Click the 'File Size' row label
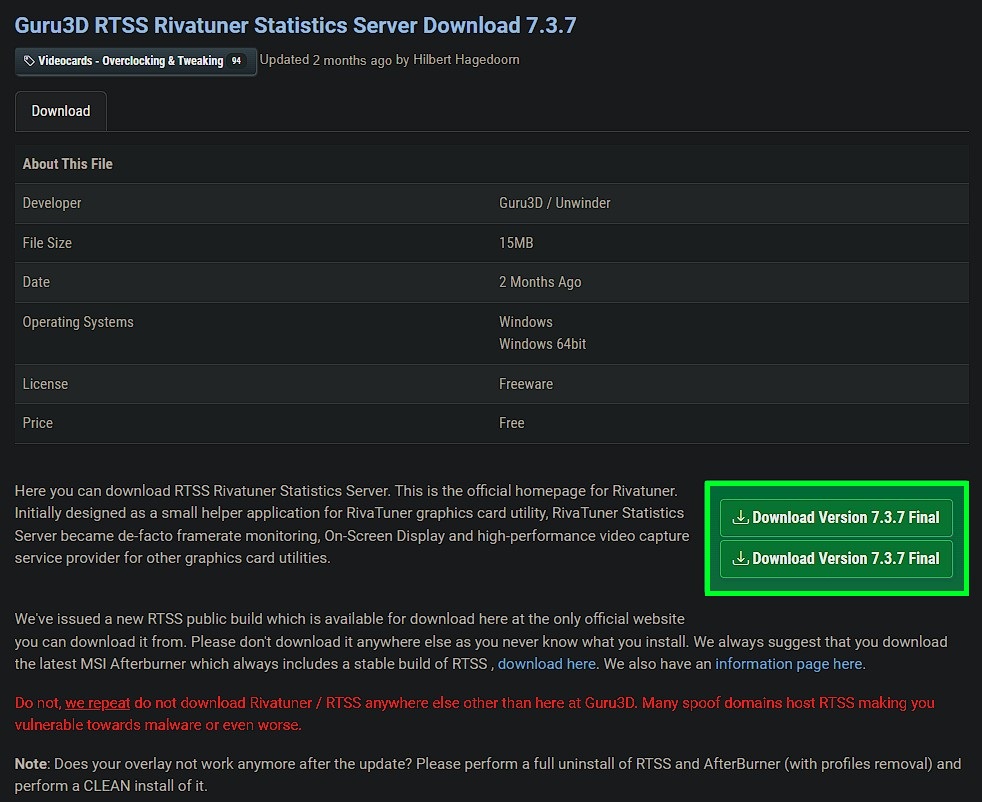Screen dimensions: 982x802 [47, 243]
